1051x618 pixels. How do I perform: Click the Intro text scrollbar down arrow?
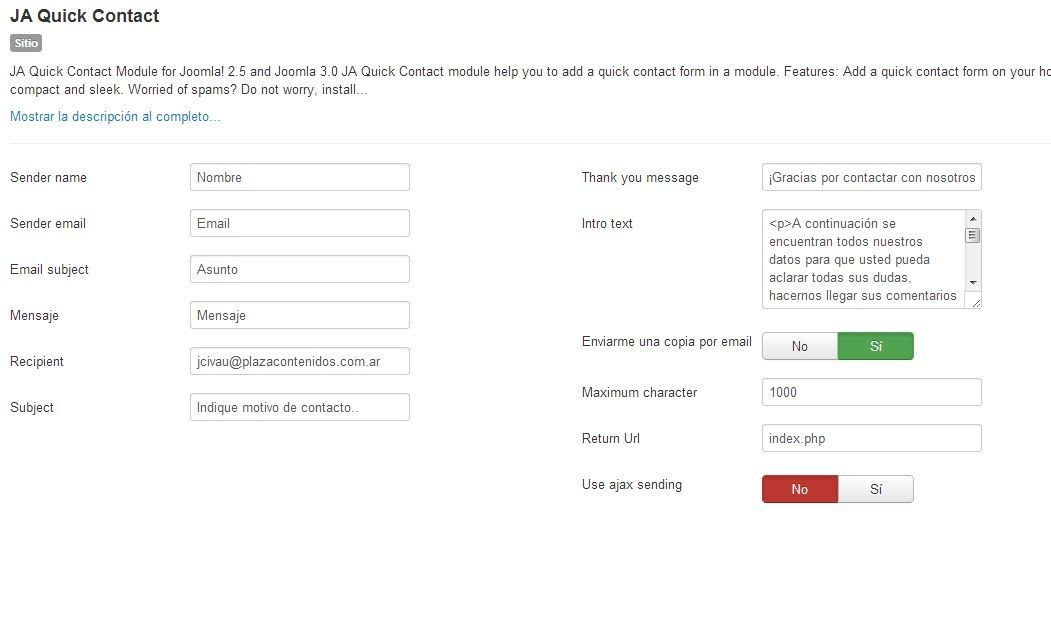pyautogui.click(x=973, y=283)
